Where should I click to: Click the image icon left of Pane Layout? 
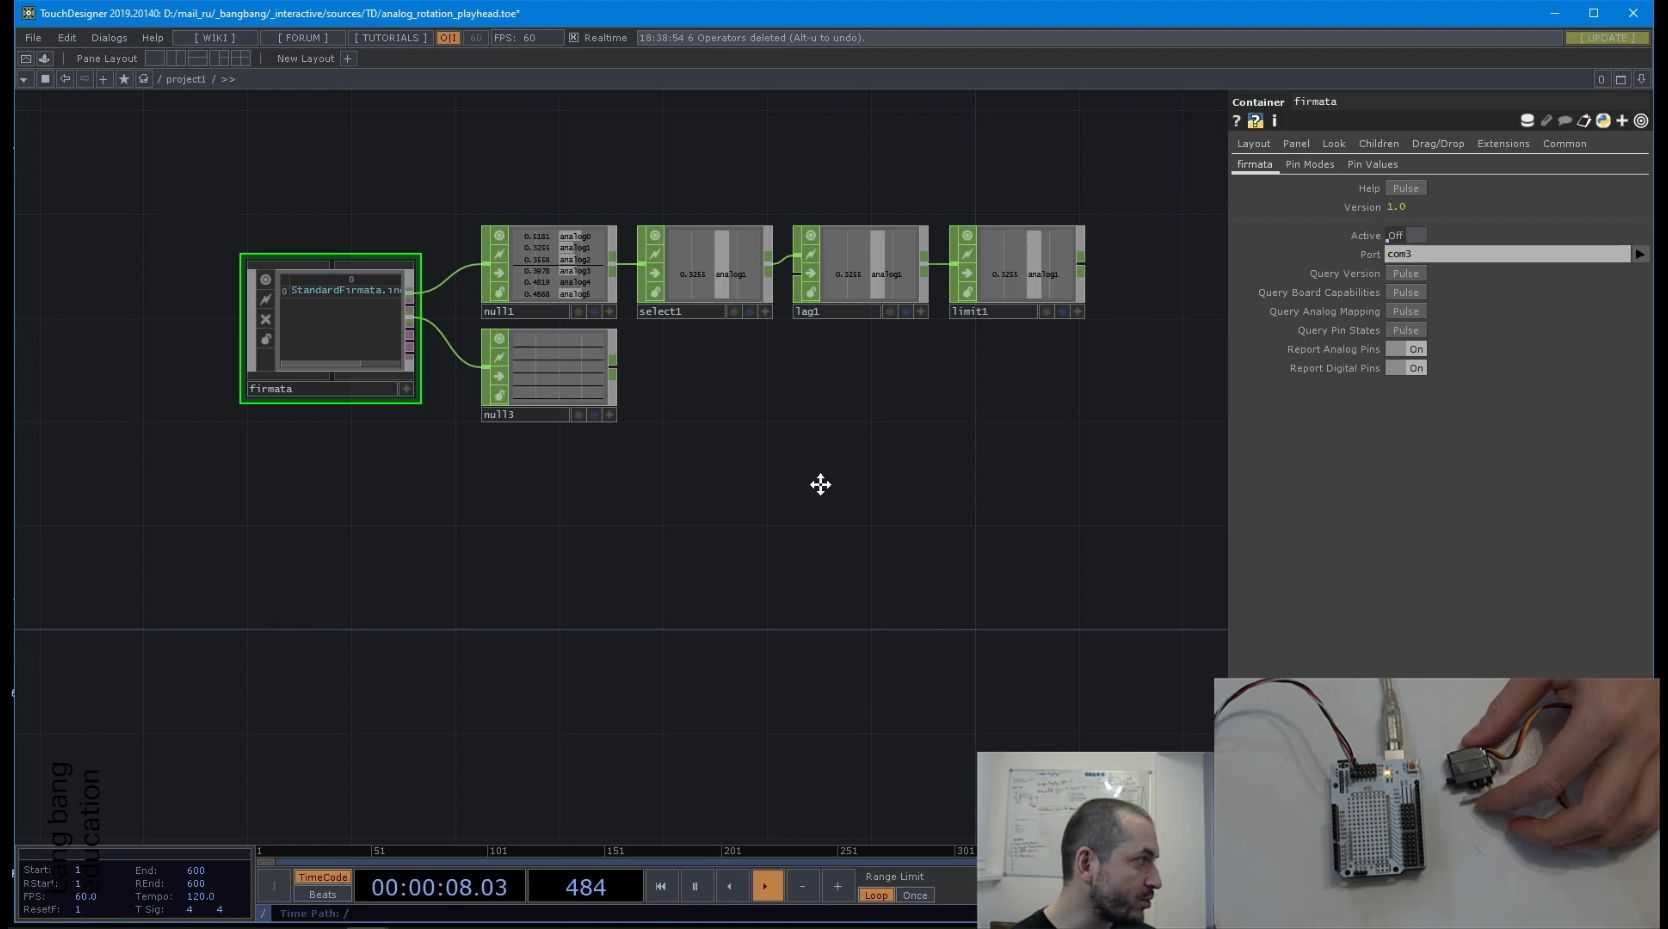26,59
